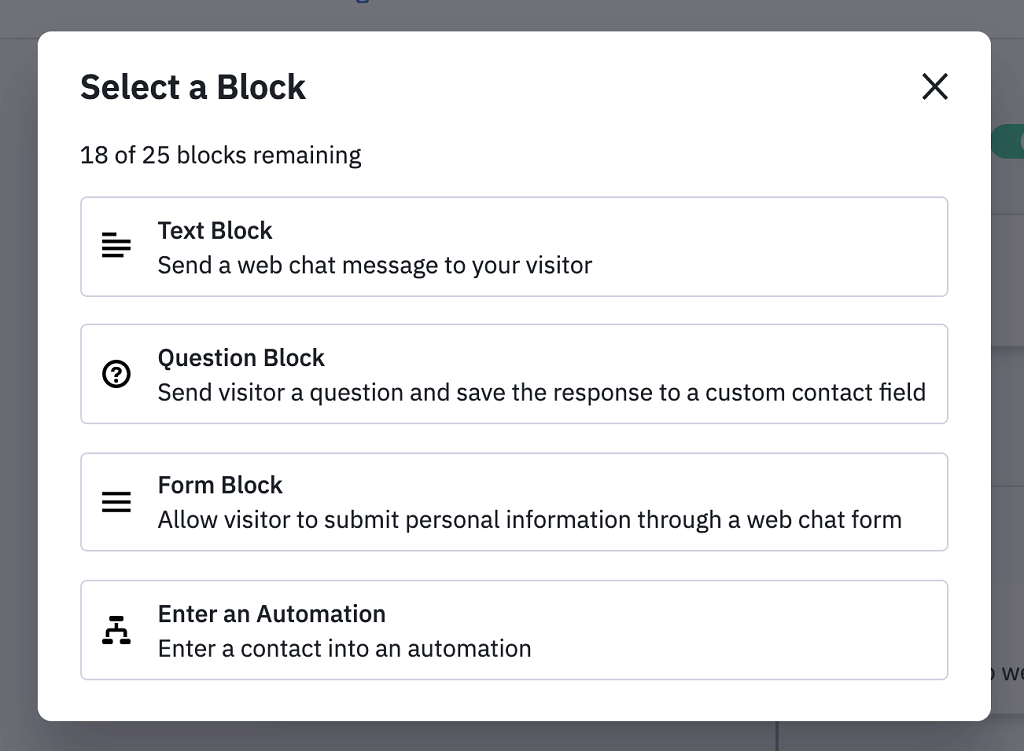Click empty space right of Form Block title
This screenshot has height=751, width=1024.
pos(600,485)
